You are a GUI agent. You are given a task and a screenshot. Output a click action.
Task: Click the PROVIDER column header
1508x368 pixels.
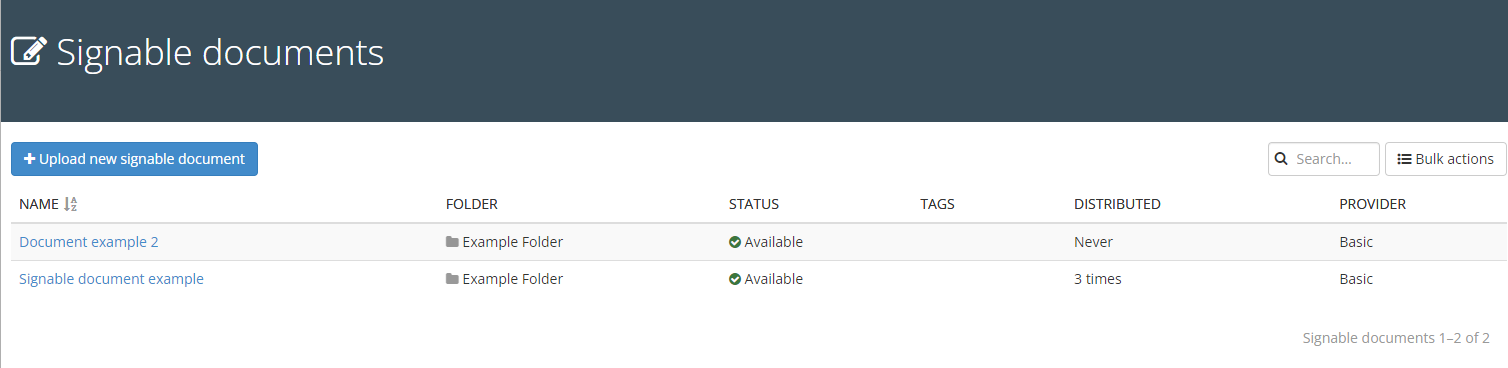(x=1373, y=204)
